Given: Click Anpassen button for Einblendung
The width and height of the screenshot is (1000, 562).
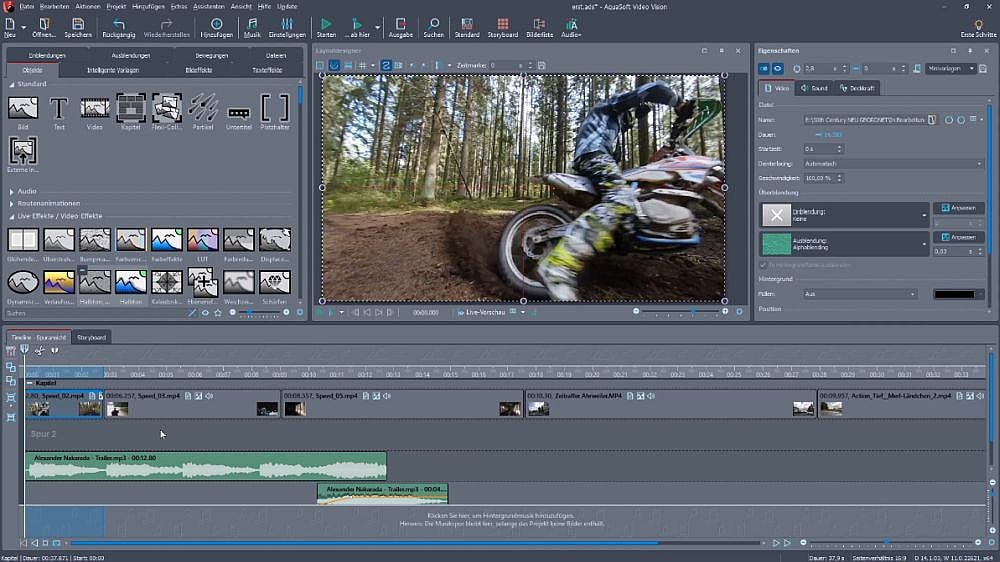Looking at the screenshot, I should pos(958,208).
